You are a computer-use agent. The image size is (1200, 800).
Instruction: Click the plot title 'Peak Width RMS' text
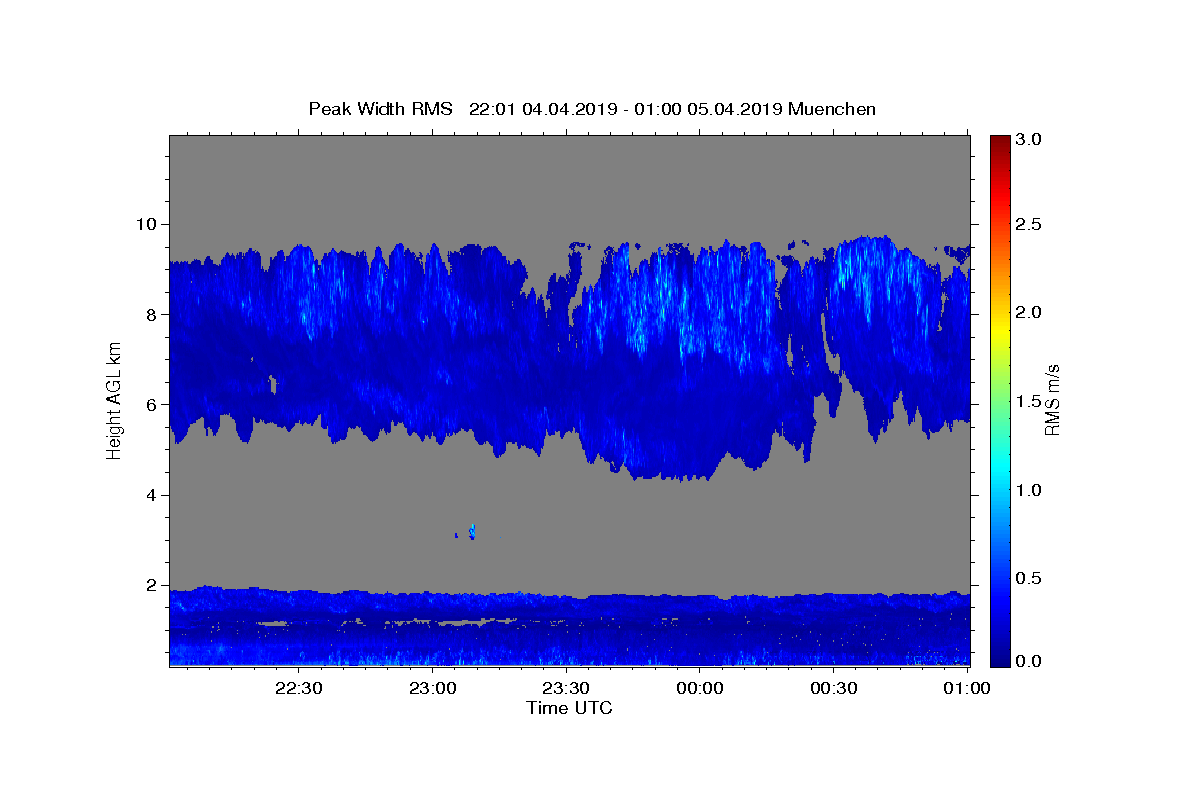click(380, 109)
